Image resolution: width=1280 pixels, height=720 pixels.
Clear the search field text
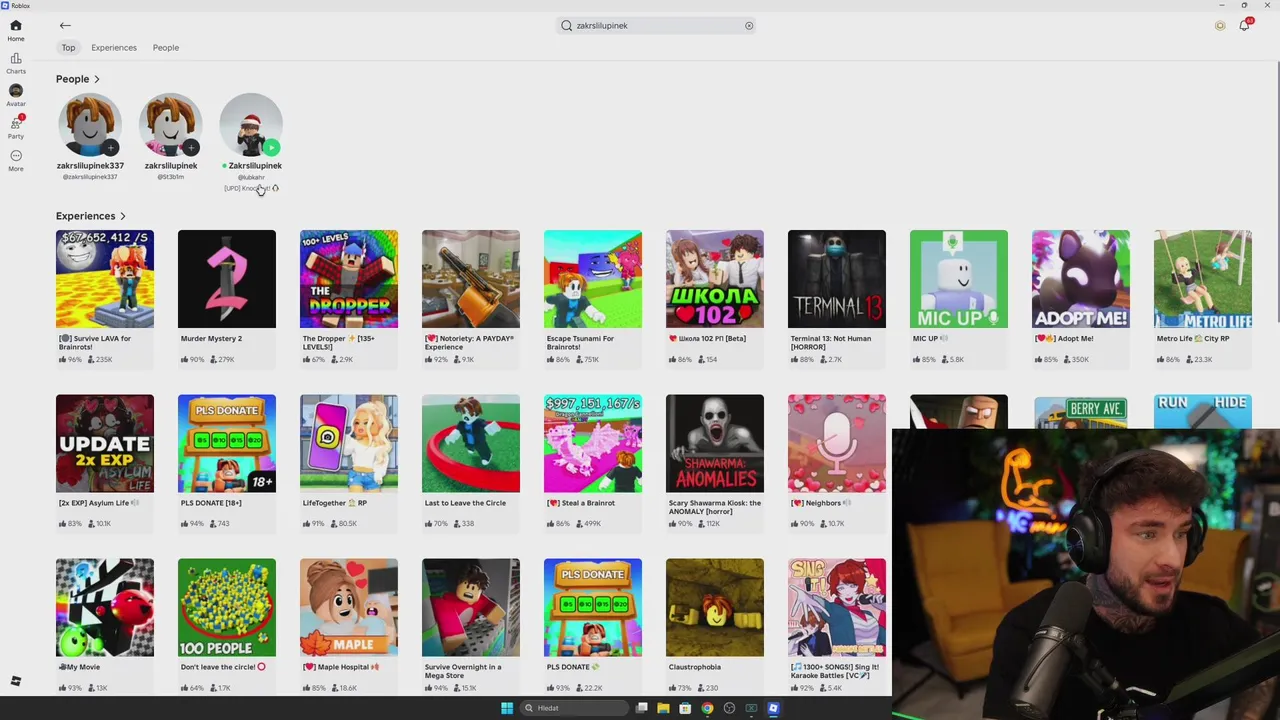point(749,26)
